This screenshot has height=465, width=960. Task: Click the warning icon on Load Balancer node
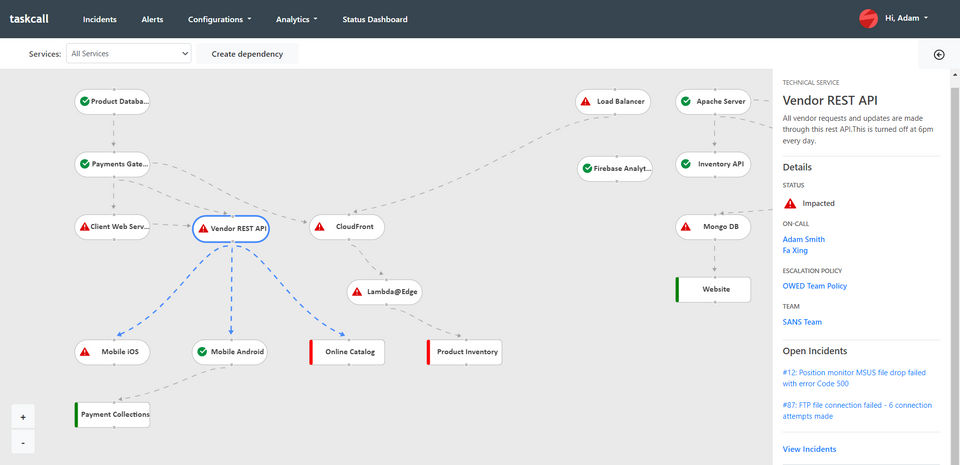(x=585, y=101)
